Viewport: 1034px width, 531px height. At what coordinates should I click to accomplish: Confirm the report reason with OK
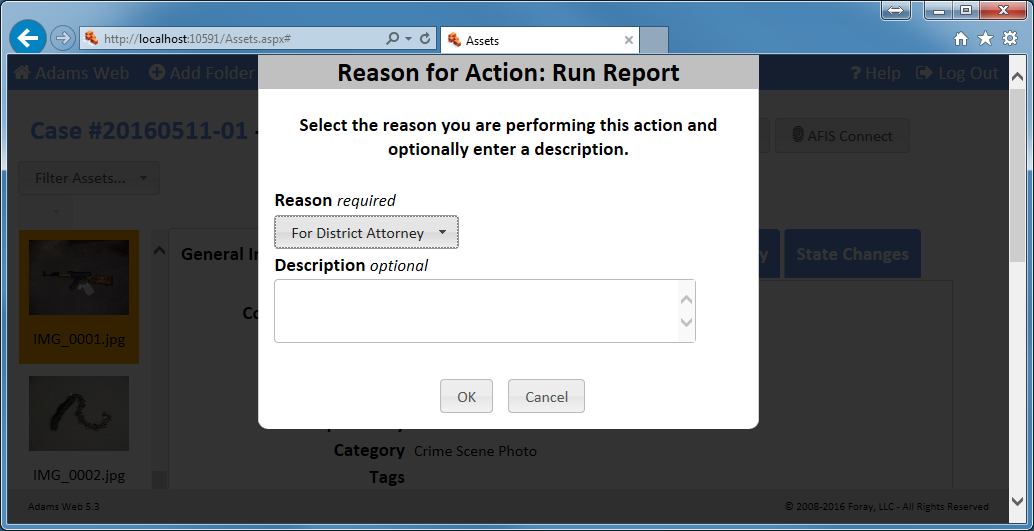pos(466,396)
